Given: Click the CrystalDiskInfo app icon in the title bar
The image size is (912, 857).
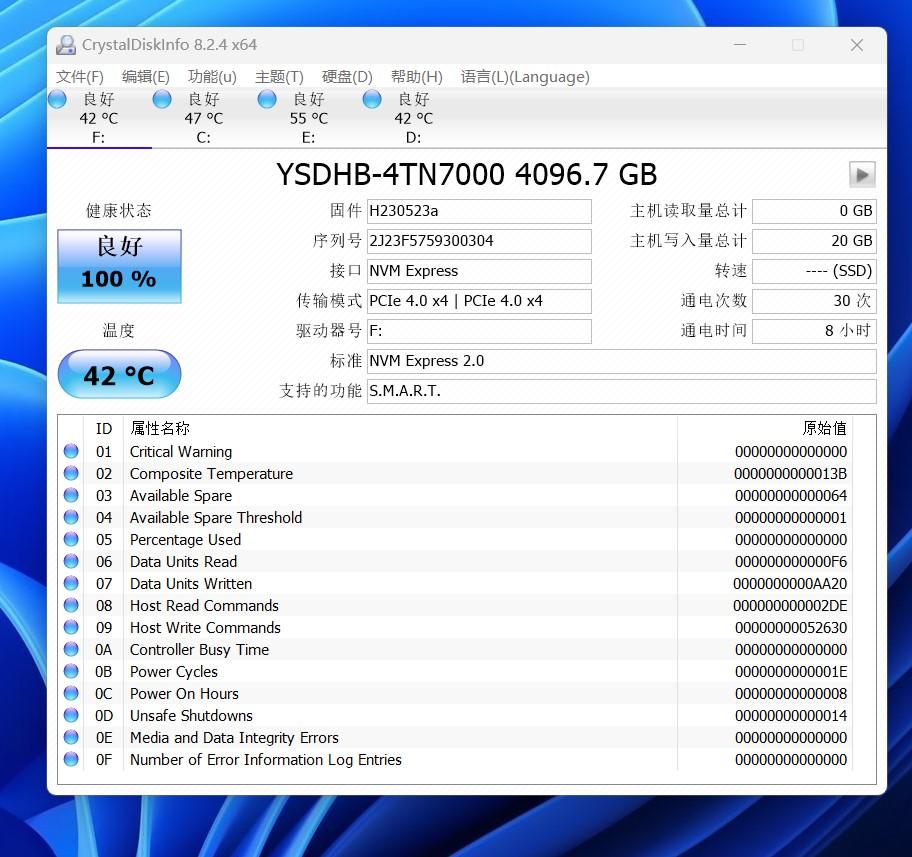Looking at the screenshot, I should (x=66, y=45).
